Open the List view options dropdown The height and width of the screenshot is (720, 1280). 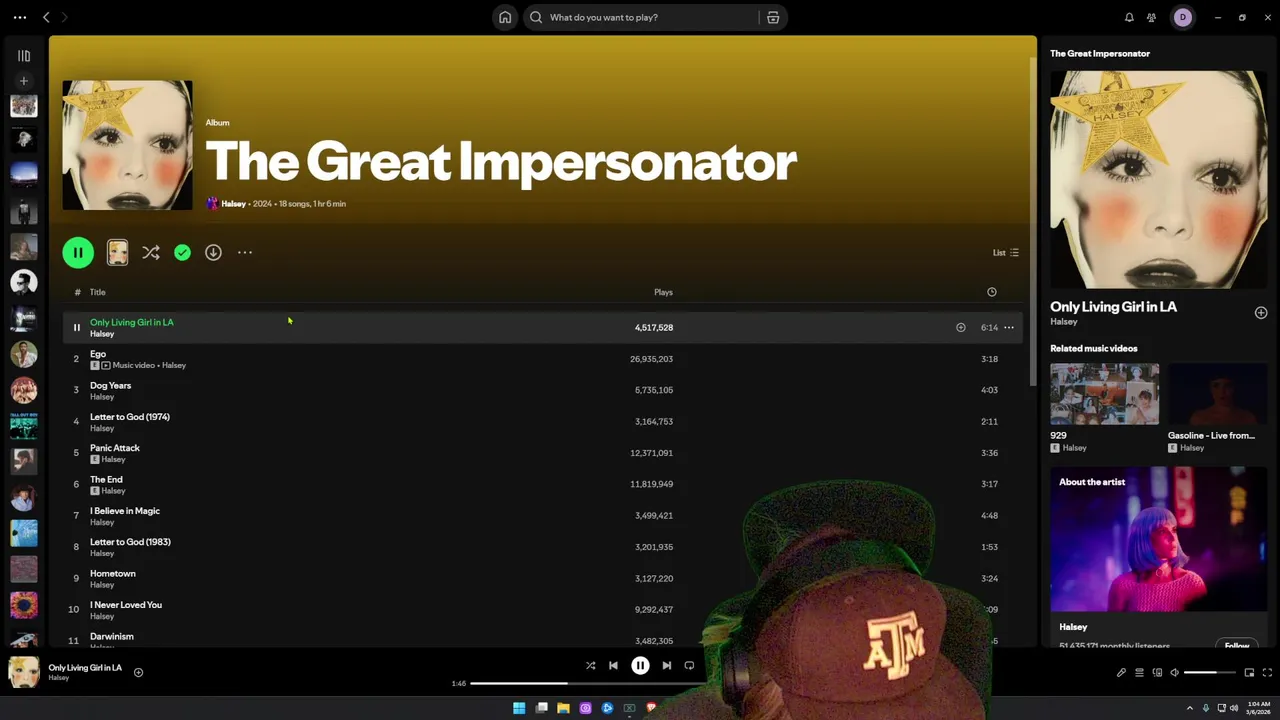coord(1005,253)
